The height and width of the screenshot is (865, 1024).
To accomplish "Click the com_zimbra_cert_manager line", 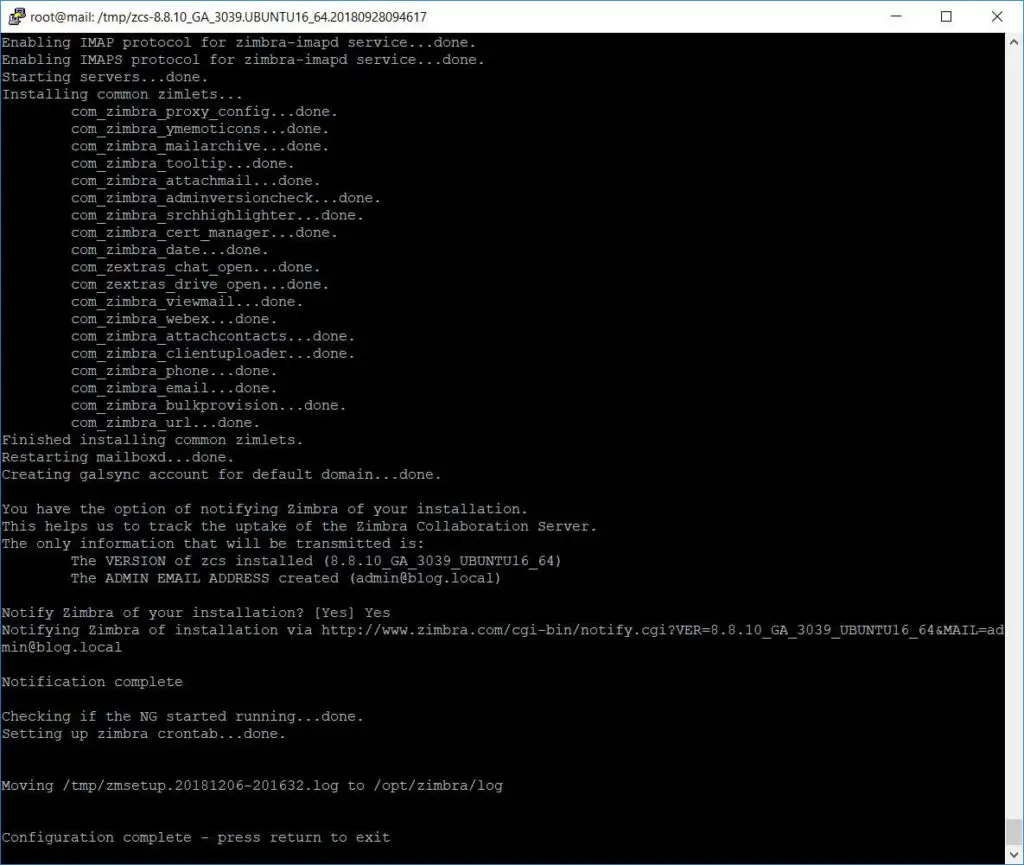I will [204, 233].
